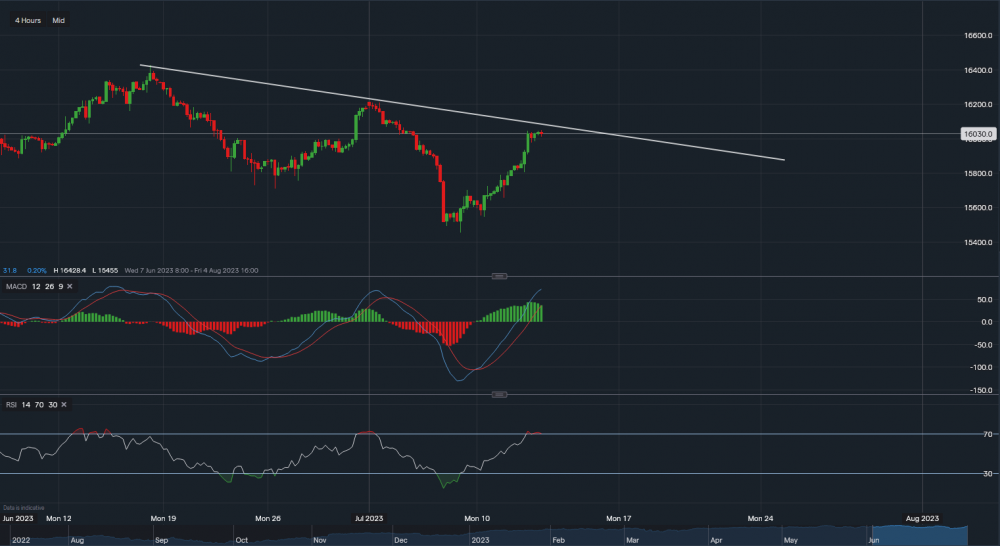Open the 4 Hours timeframe selector

[x=27, y=20]
